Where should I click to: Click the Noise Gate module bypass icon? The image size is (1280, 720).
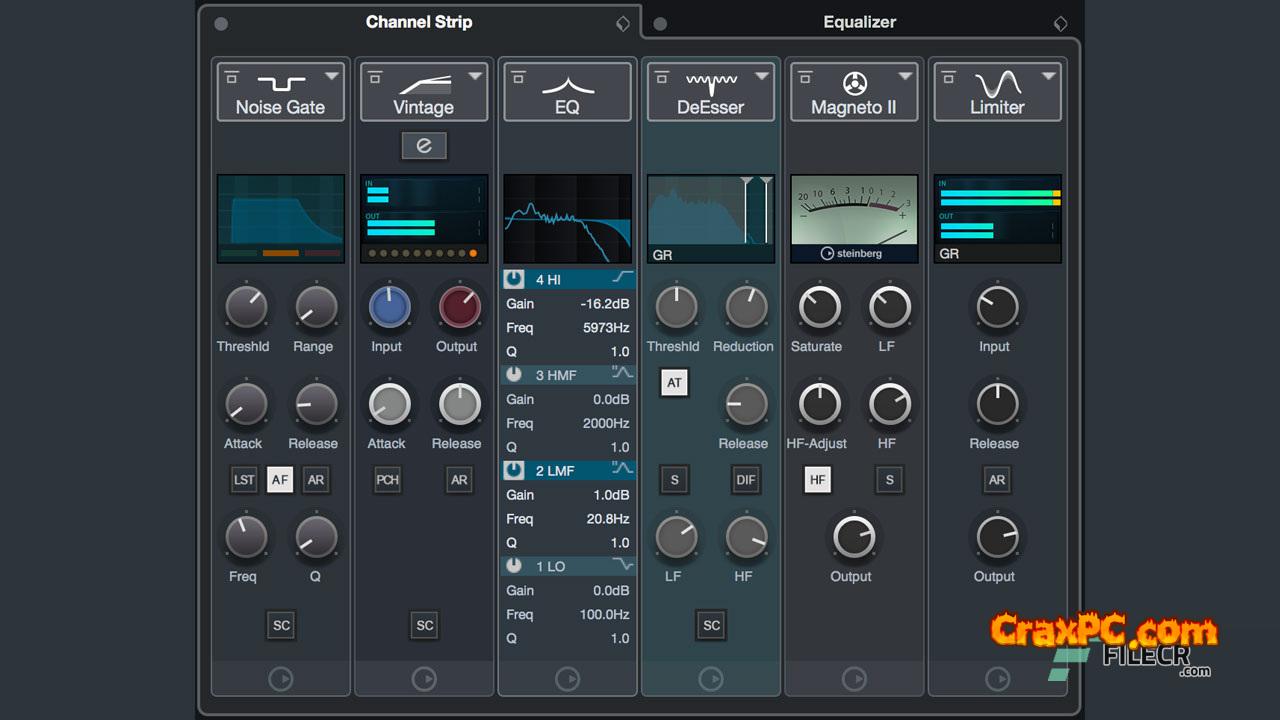click(x=231, y=76)
